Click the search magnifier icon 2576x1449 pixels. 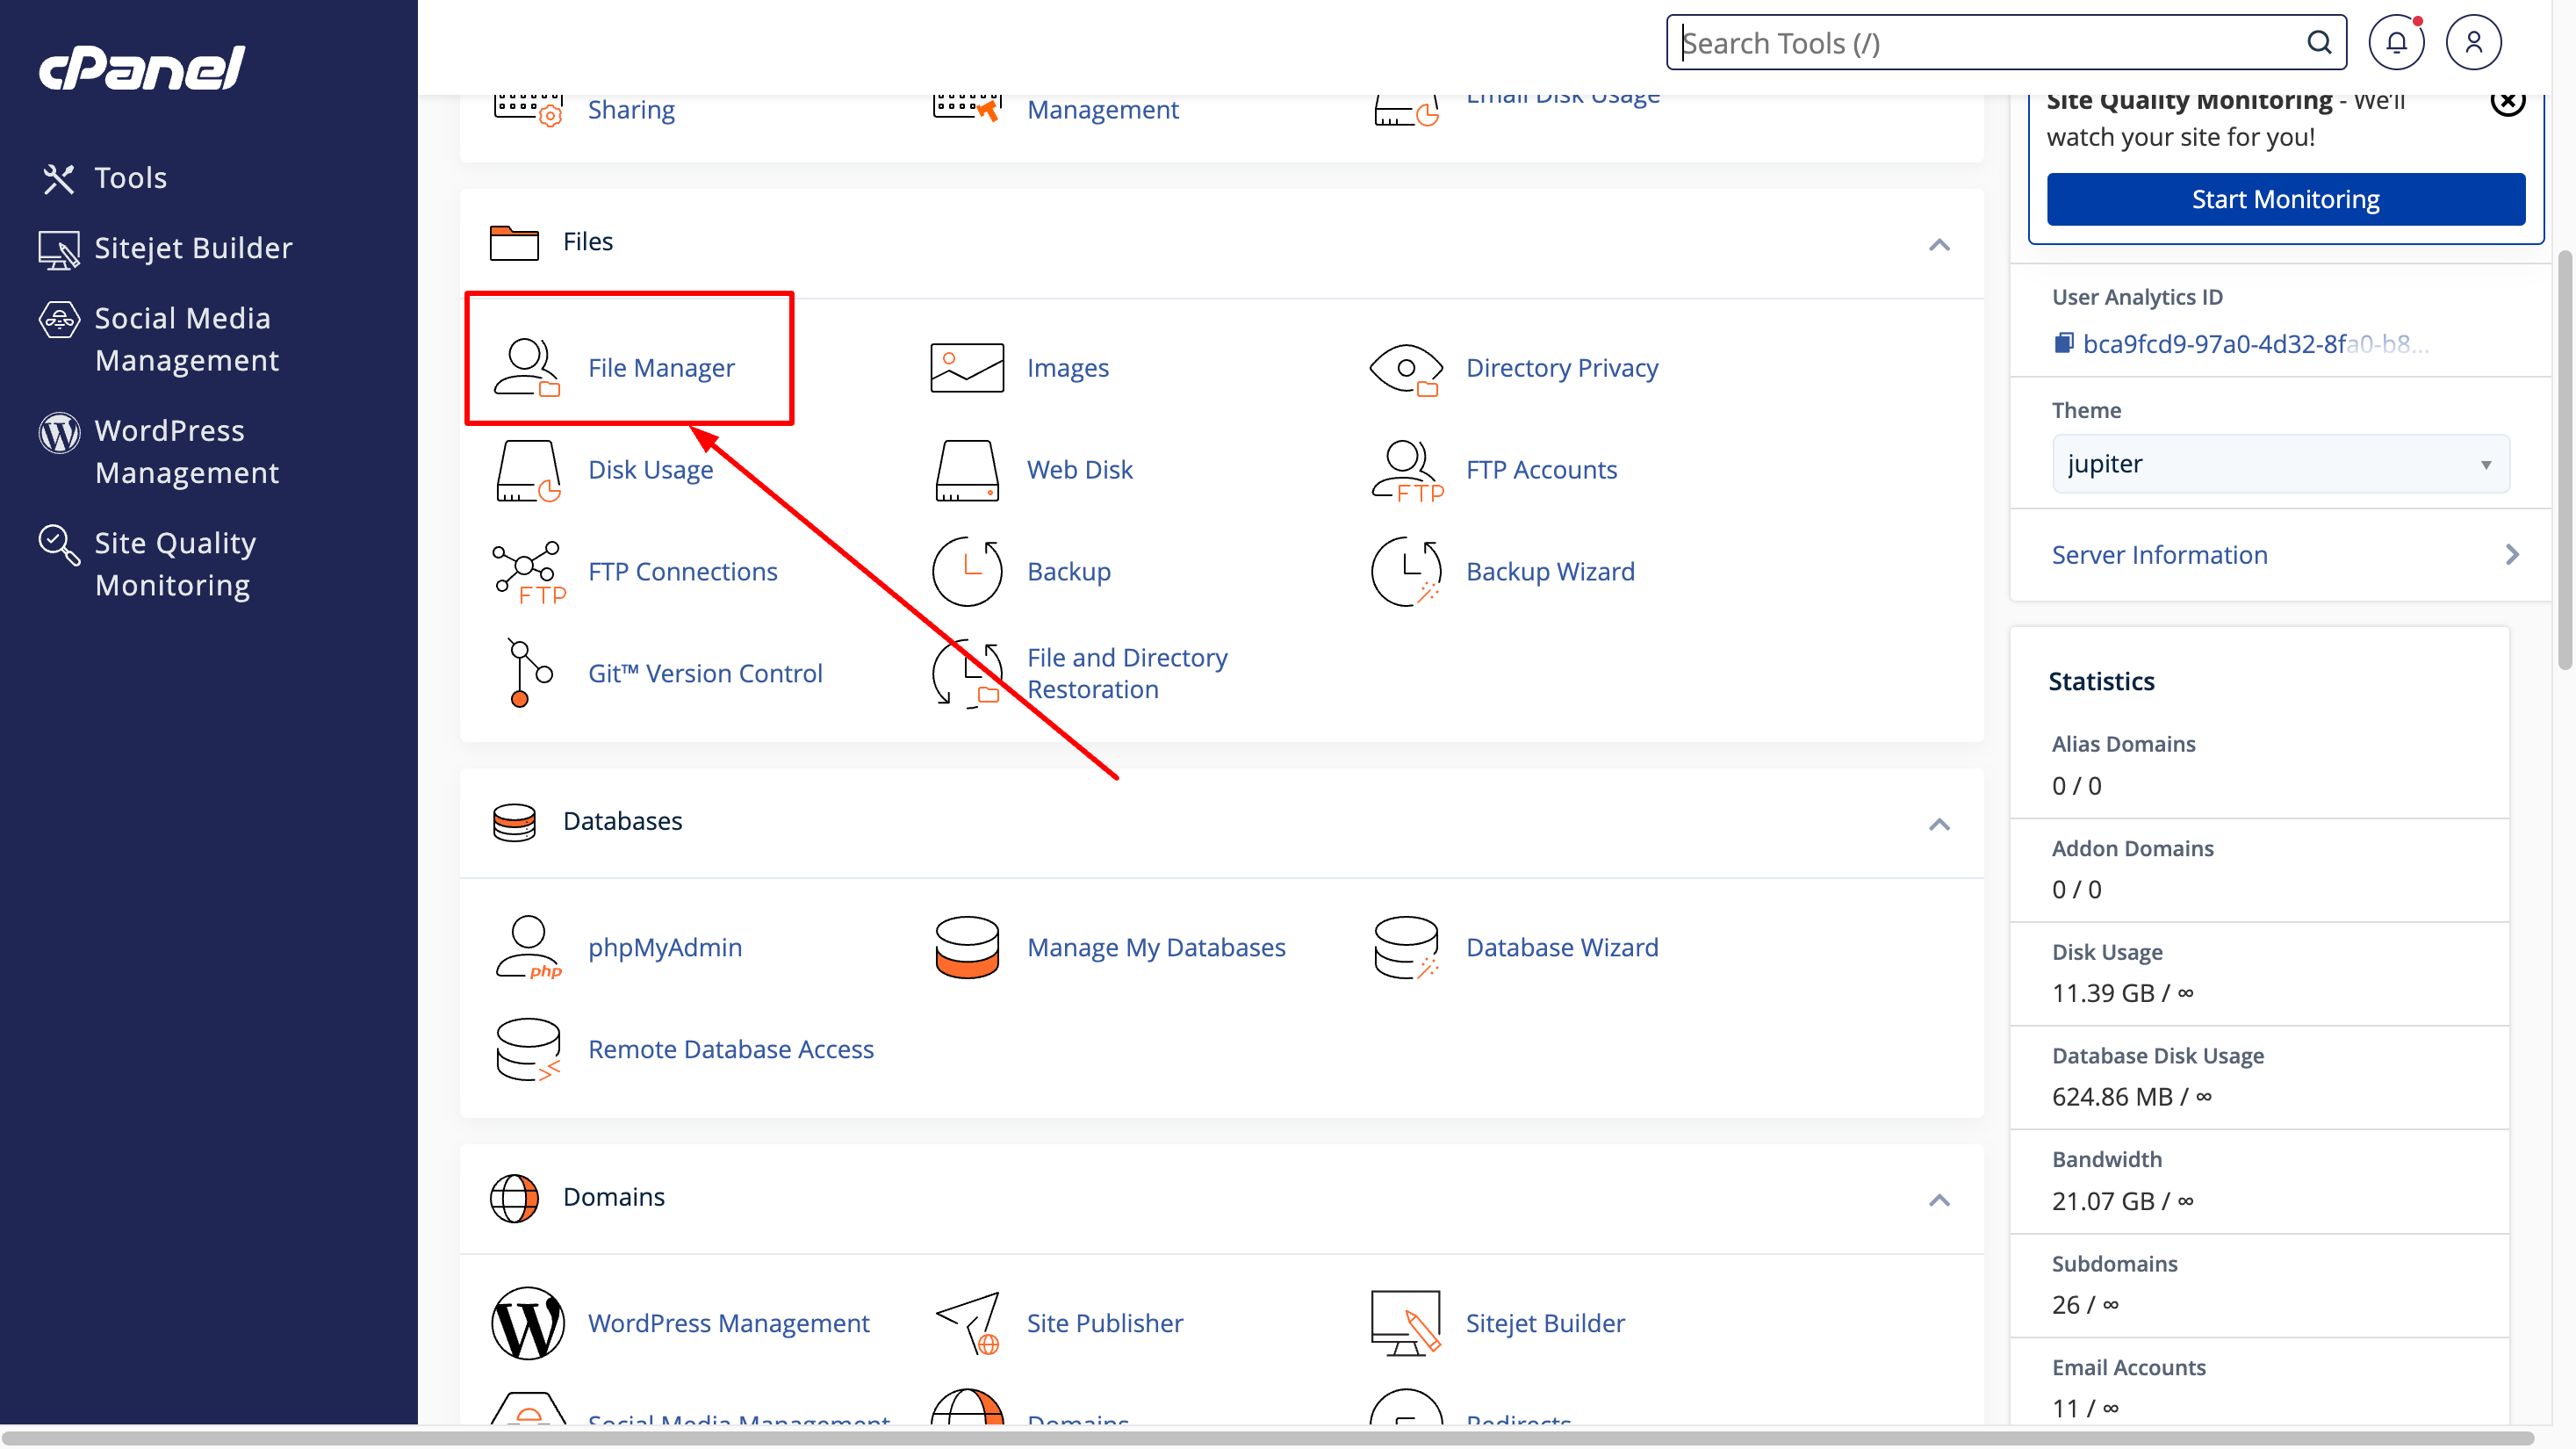click(2318, 42)
